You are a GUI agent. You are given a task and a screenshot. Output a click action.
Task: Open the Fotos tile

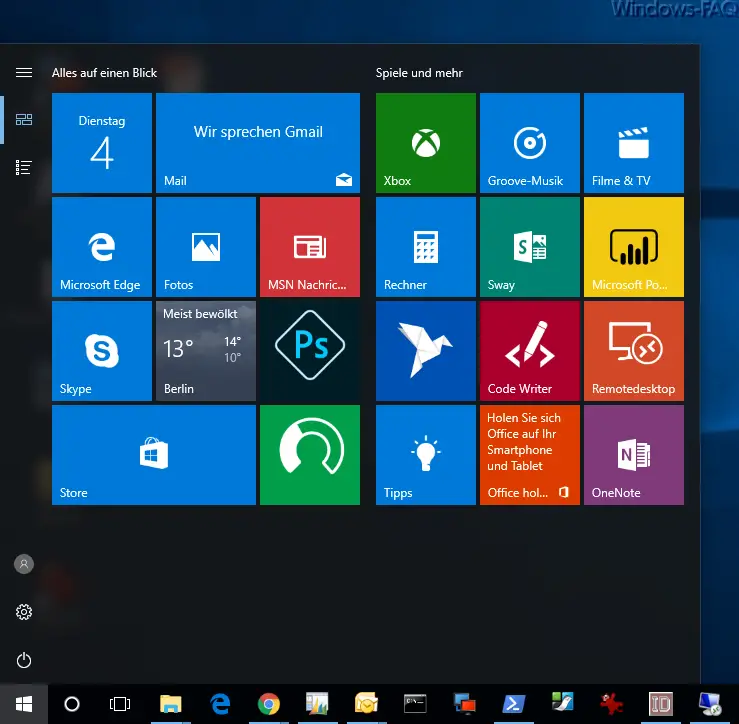click(206, 247)
